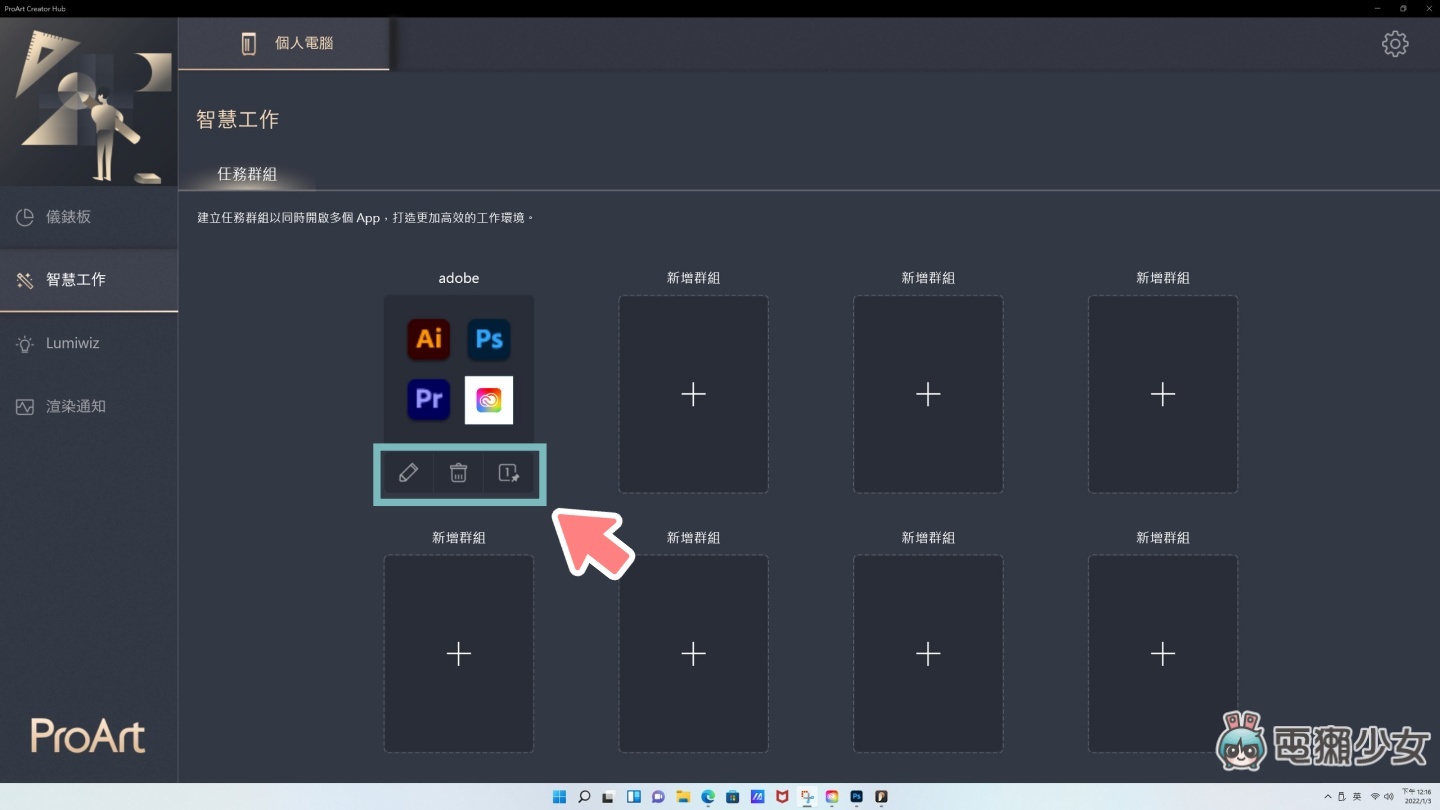1440x810 pixels.
Task: Click the pin-to-desktop icon for adobe group
Action: coord(508,472)
